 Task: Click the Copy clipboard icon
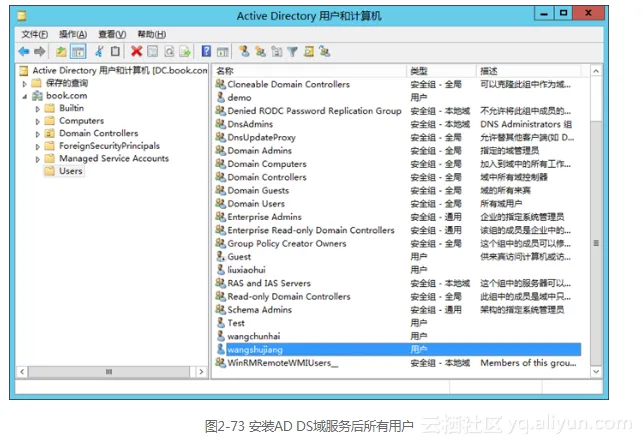116,52
